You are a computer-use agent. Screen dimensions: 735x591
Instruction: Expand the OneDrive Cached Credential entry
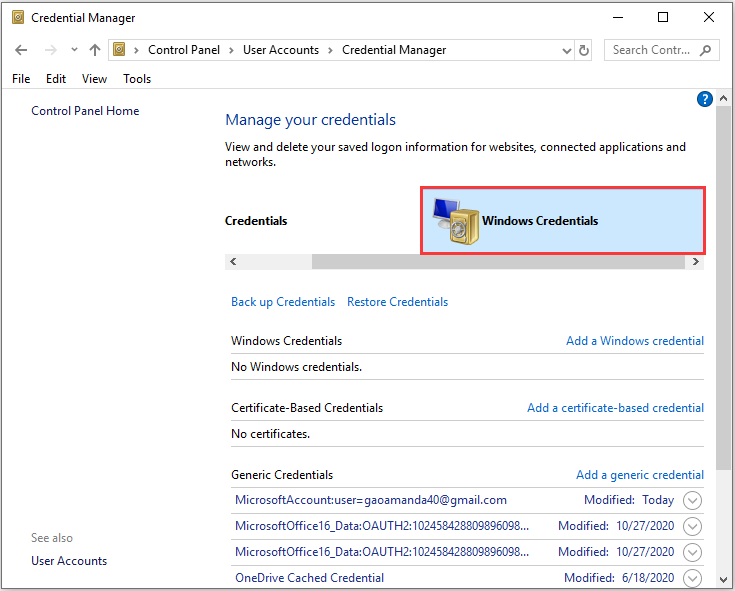click(692, 578)
